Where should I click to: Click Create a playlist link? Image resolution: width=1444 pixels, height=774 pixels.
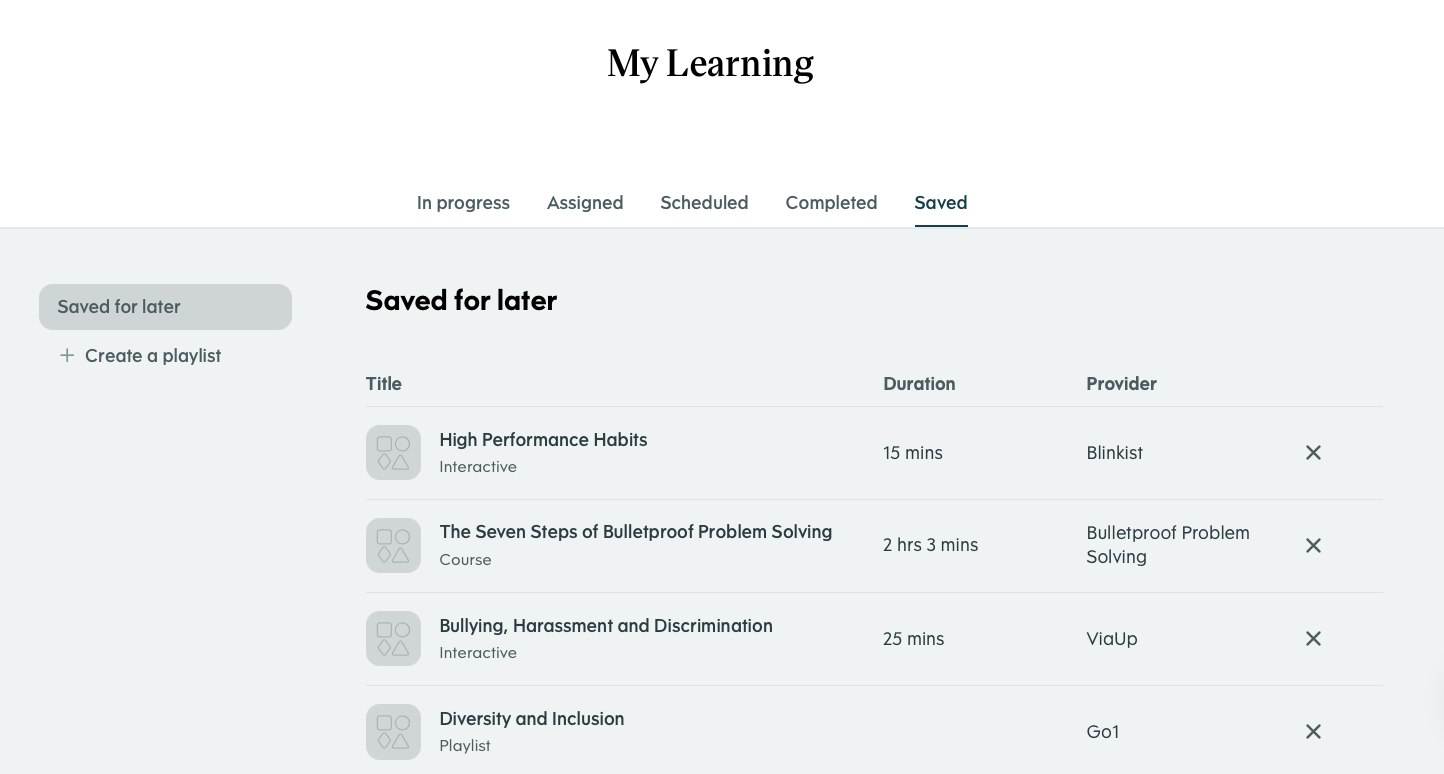[153, 356]
